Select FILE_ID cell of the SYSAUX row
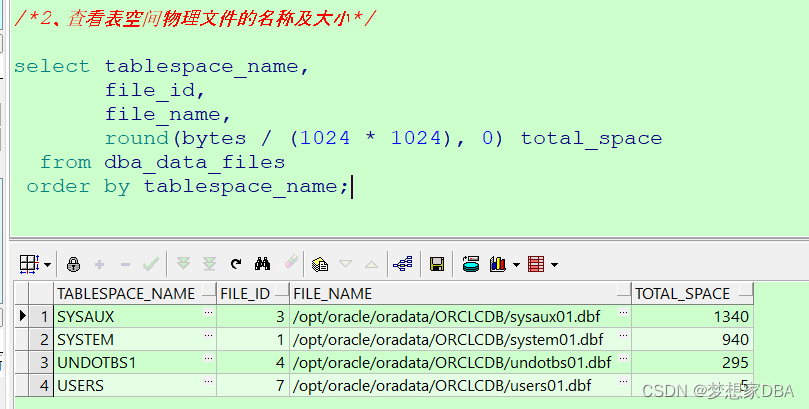The image size is (809, 409). pos(253,316)
